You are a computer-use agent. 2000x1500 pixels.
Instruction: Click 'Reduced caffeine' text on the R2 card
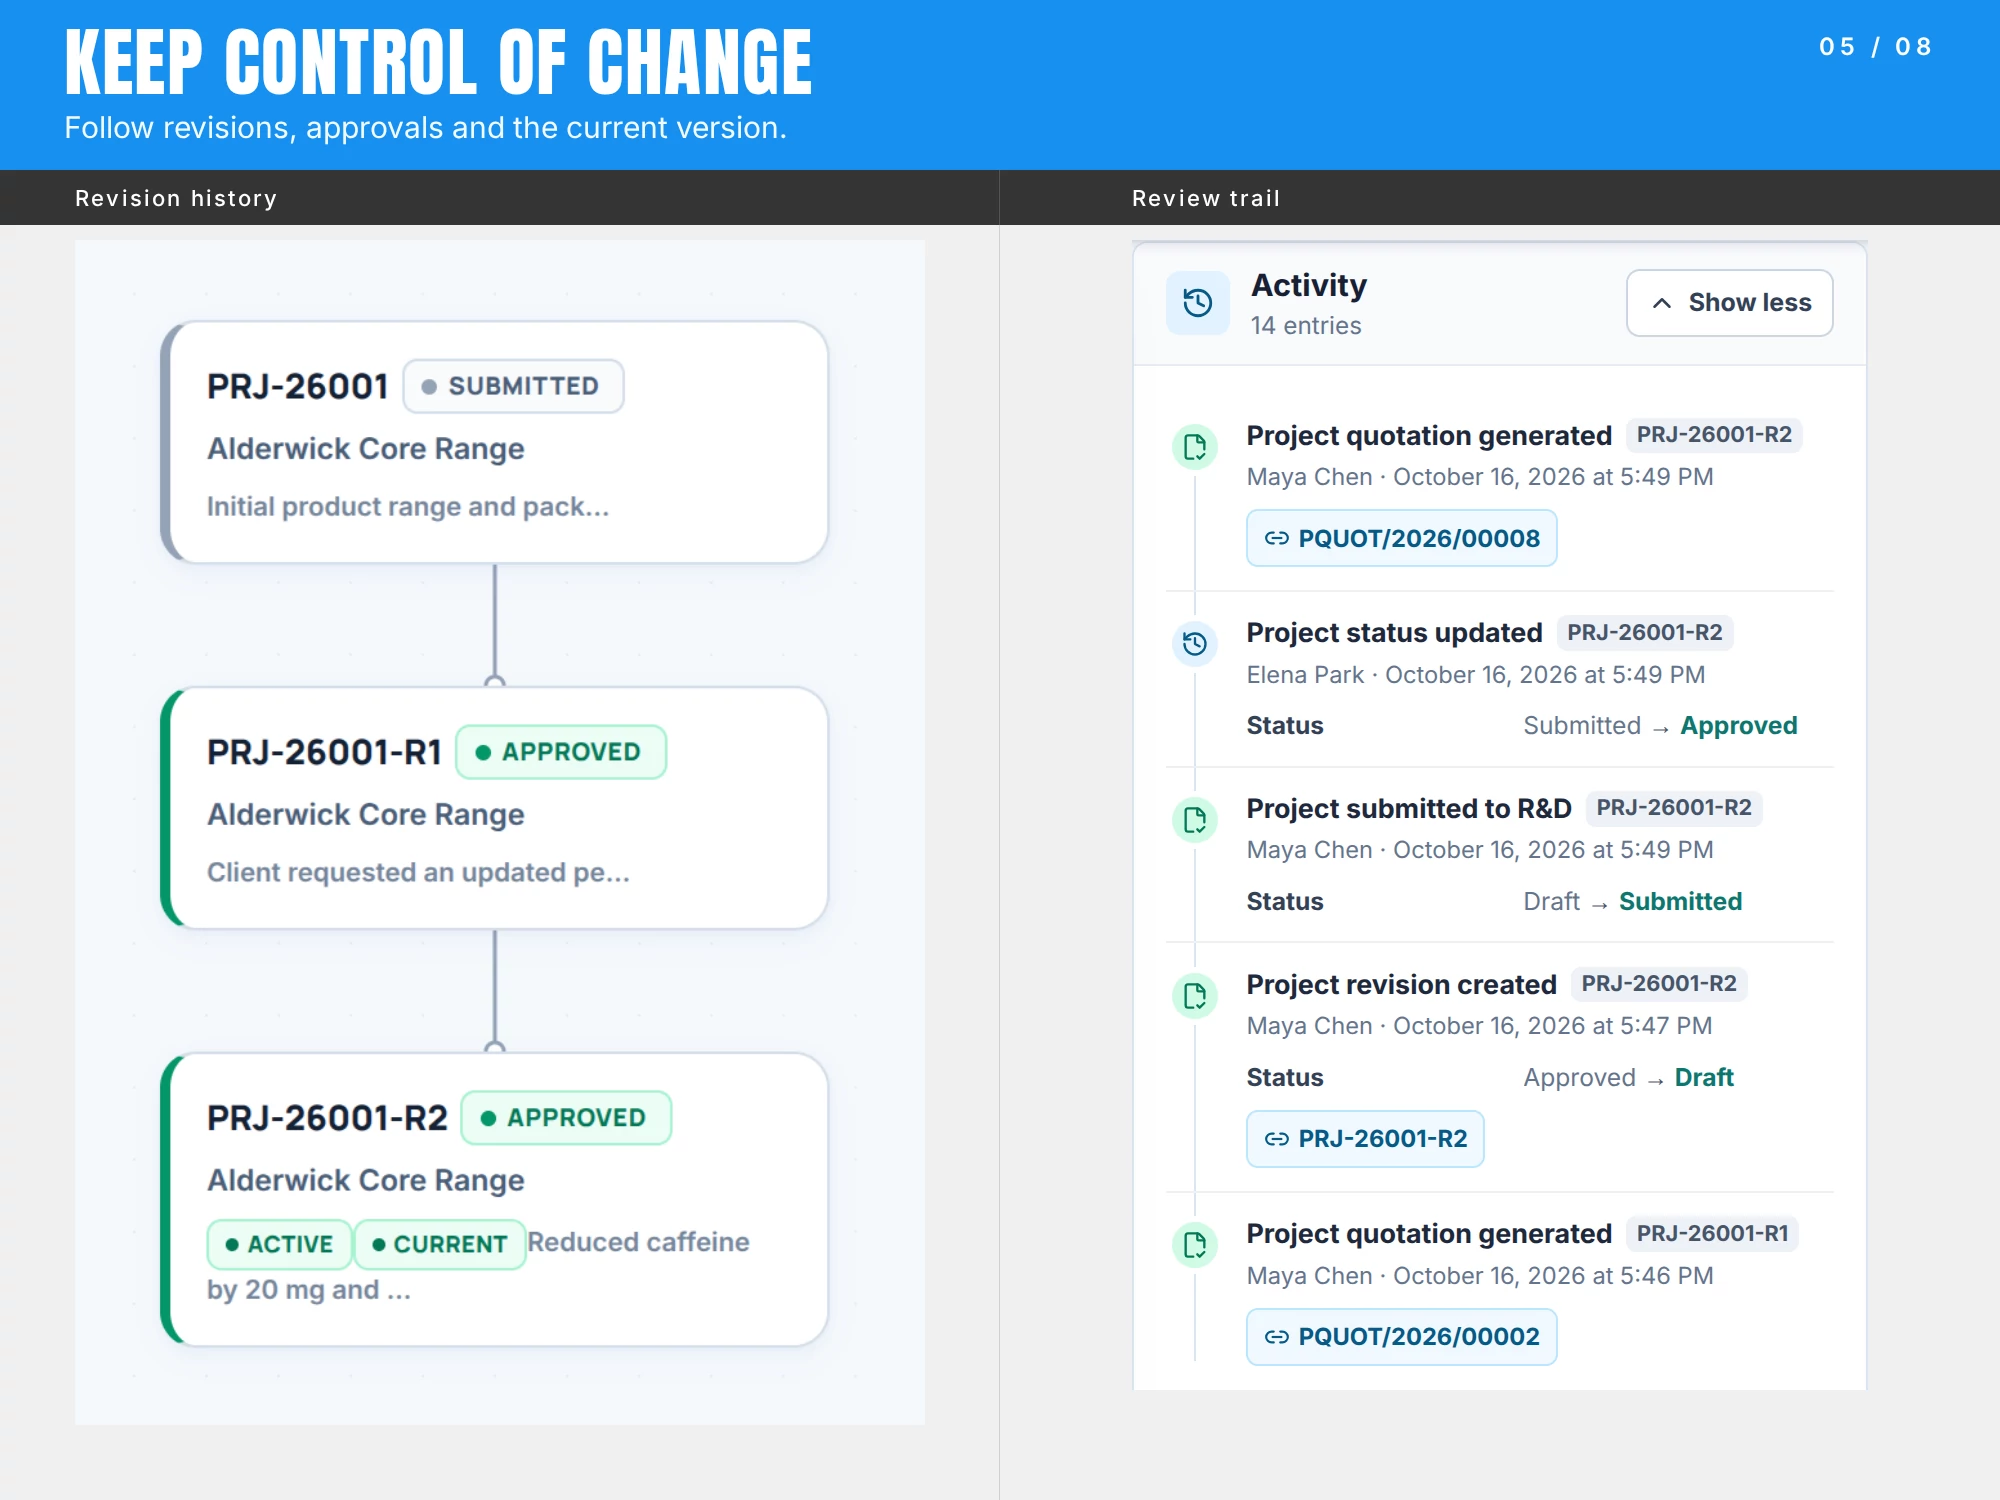pos(639,1241)
